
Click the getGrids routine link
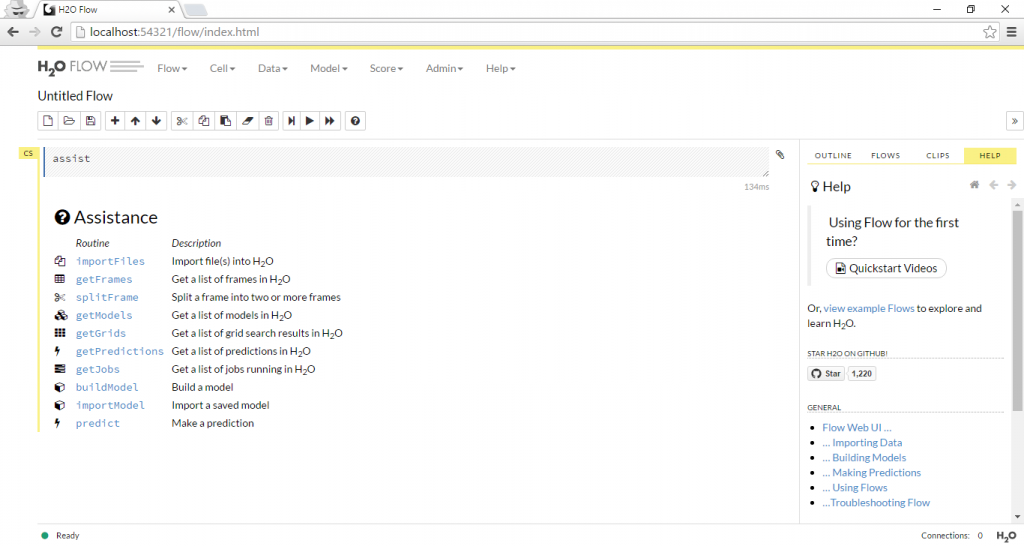[x=101, y=333]
